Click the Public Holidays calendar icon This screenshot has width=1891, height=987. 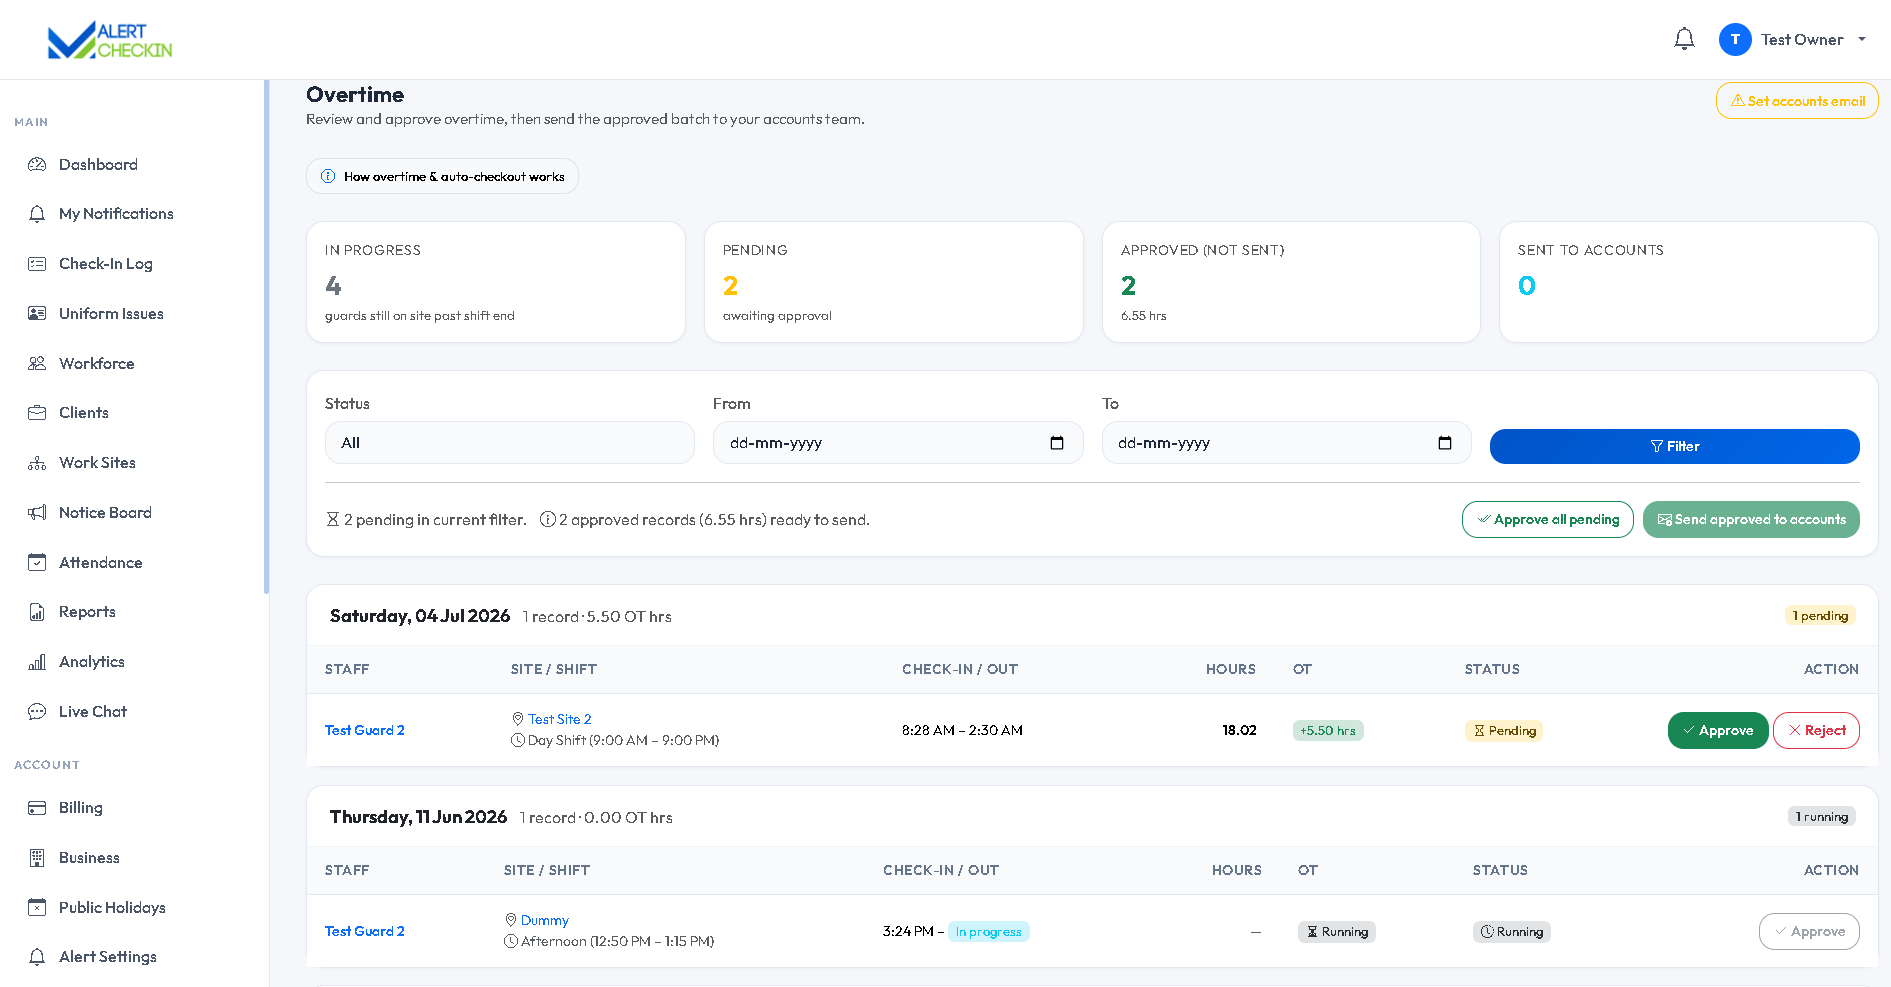37,907
